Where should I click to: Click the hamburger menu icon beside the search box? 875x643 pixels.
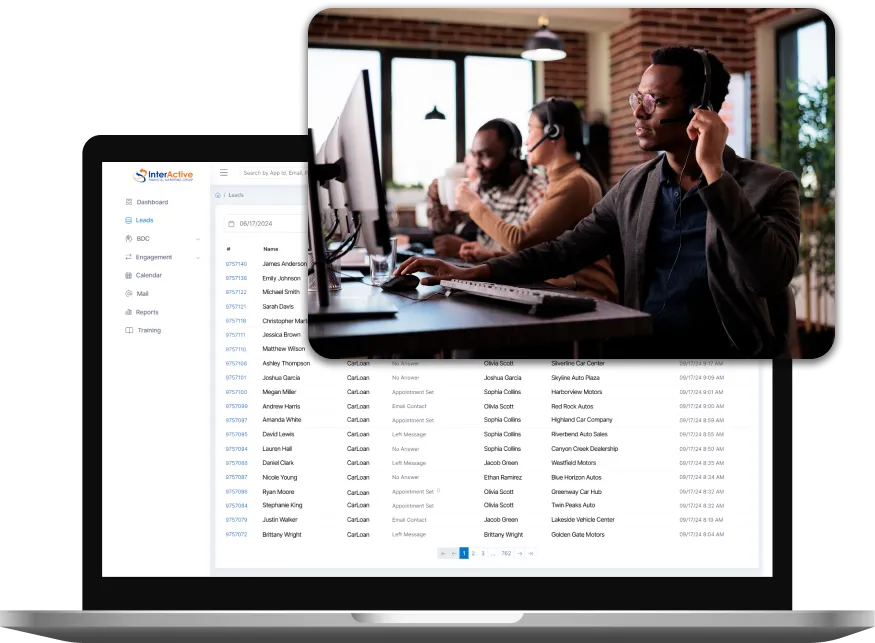pos(224,172)
